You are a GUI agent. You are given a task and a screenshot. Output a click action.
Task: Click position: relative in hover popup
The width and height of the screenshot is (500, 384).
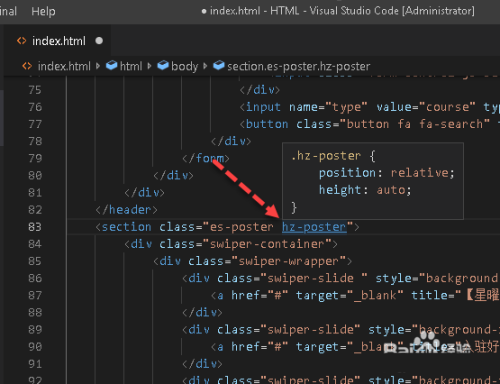(x=386, y=173)
